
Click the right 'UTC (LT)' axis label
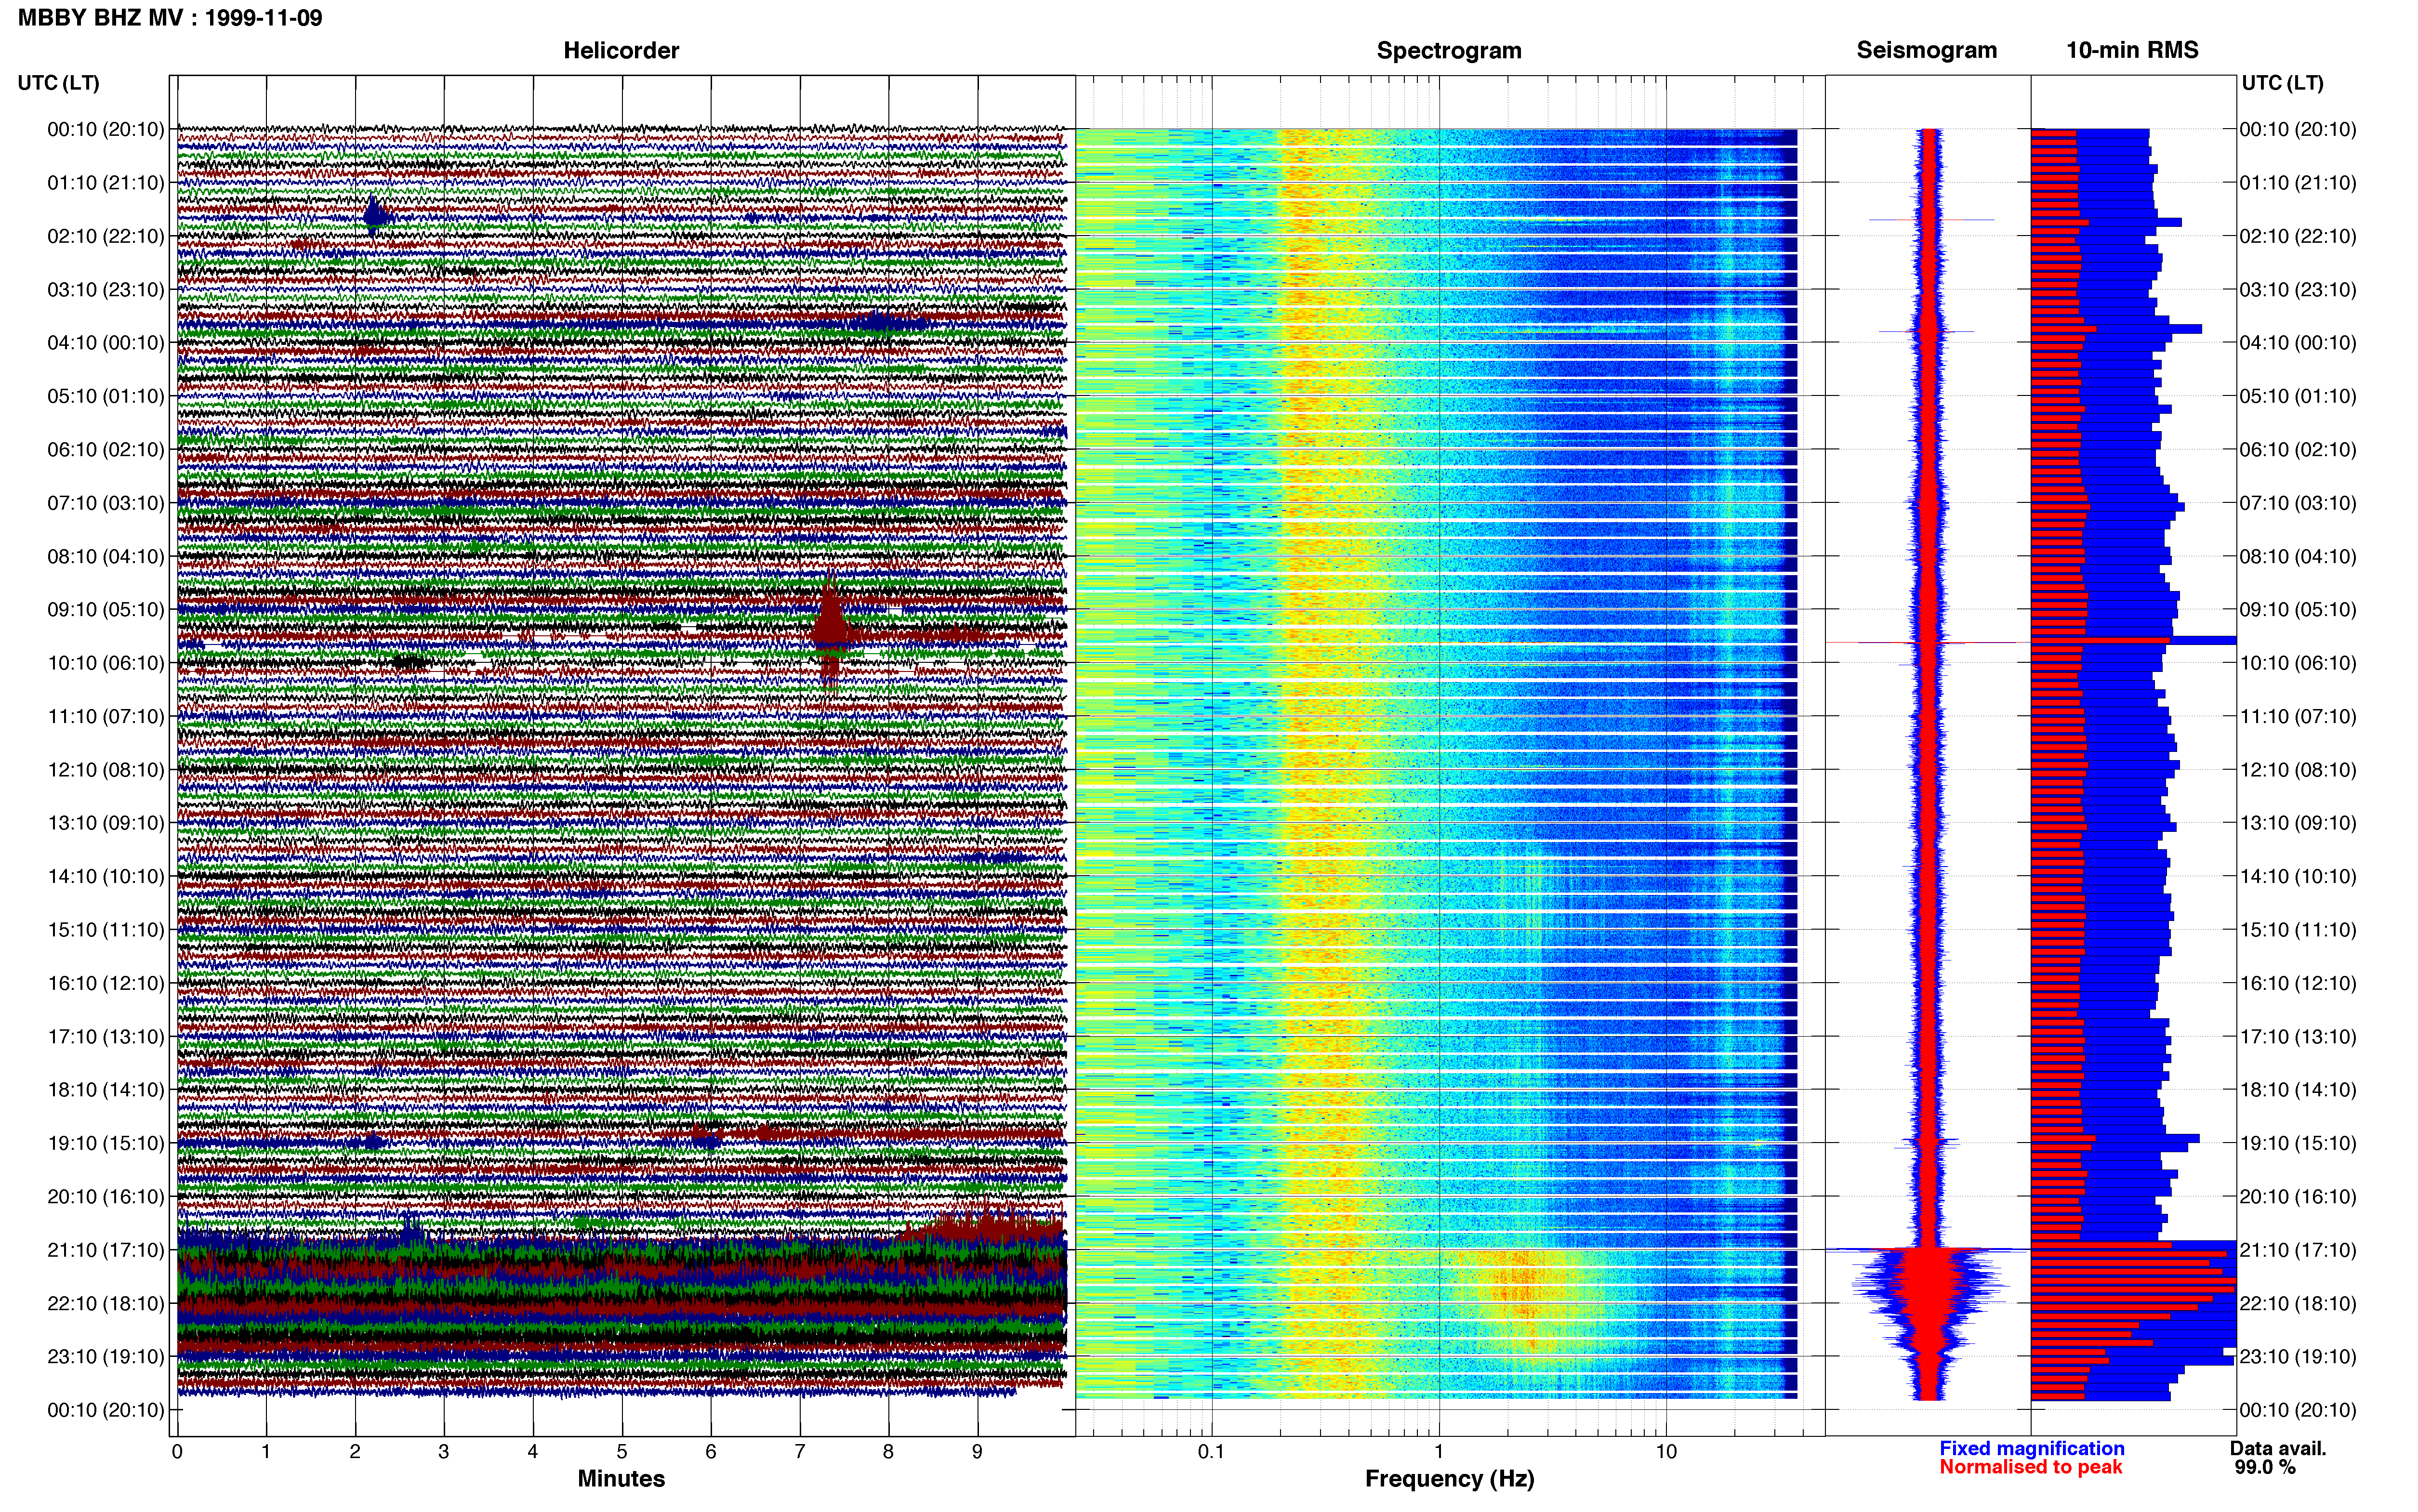click(2282, 83)
